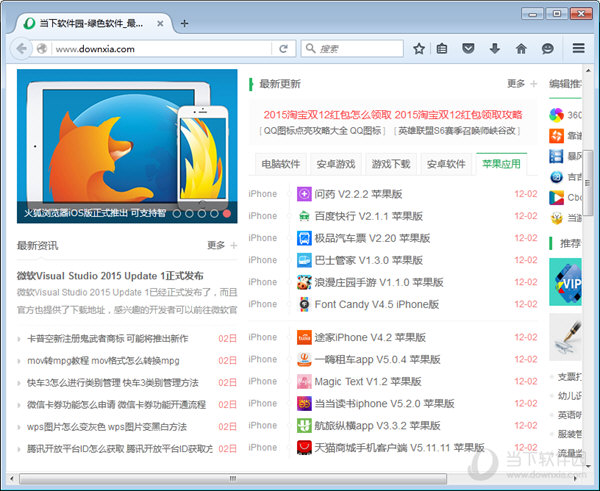
Task: Go to the Home page icon
Action: [x=520, y=48]
